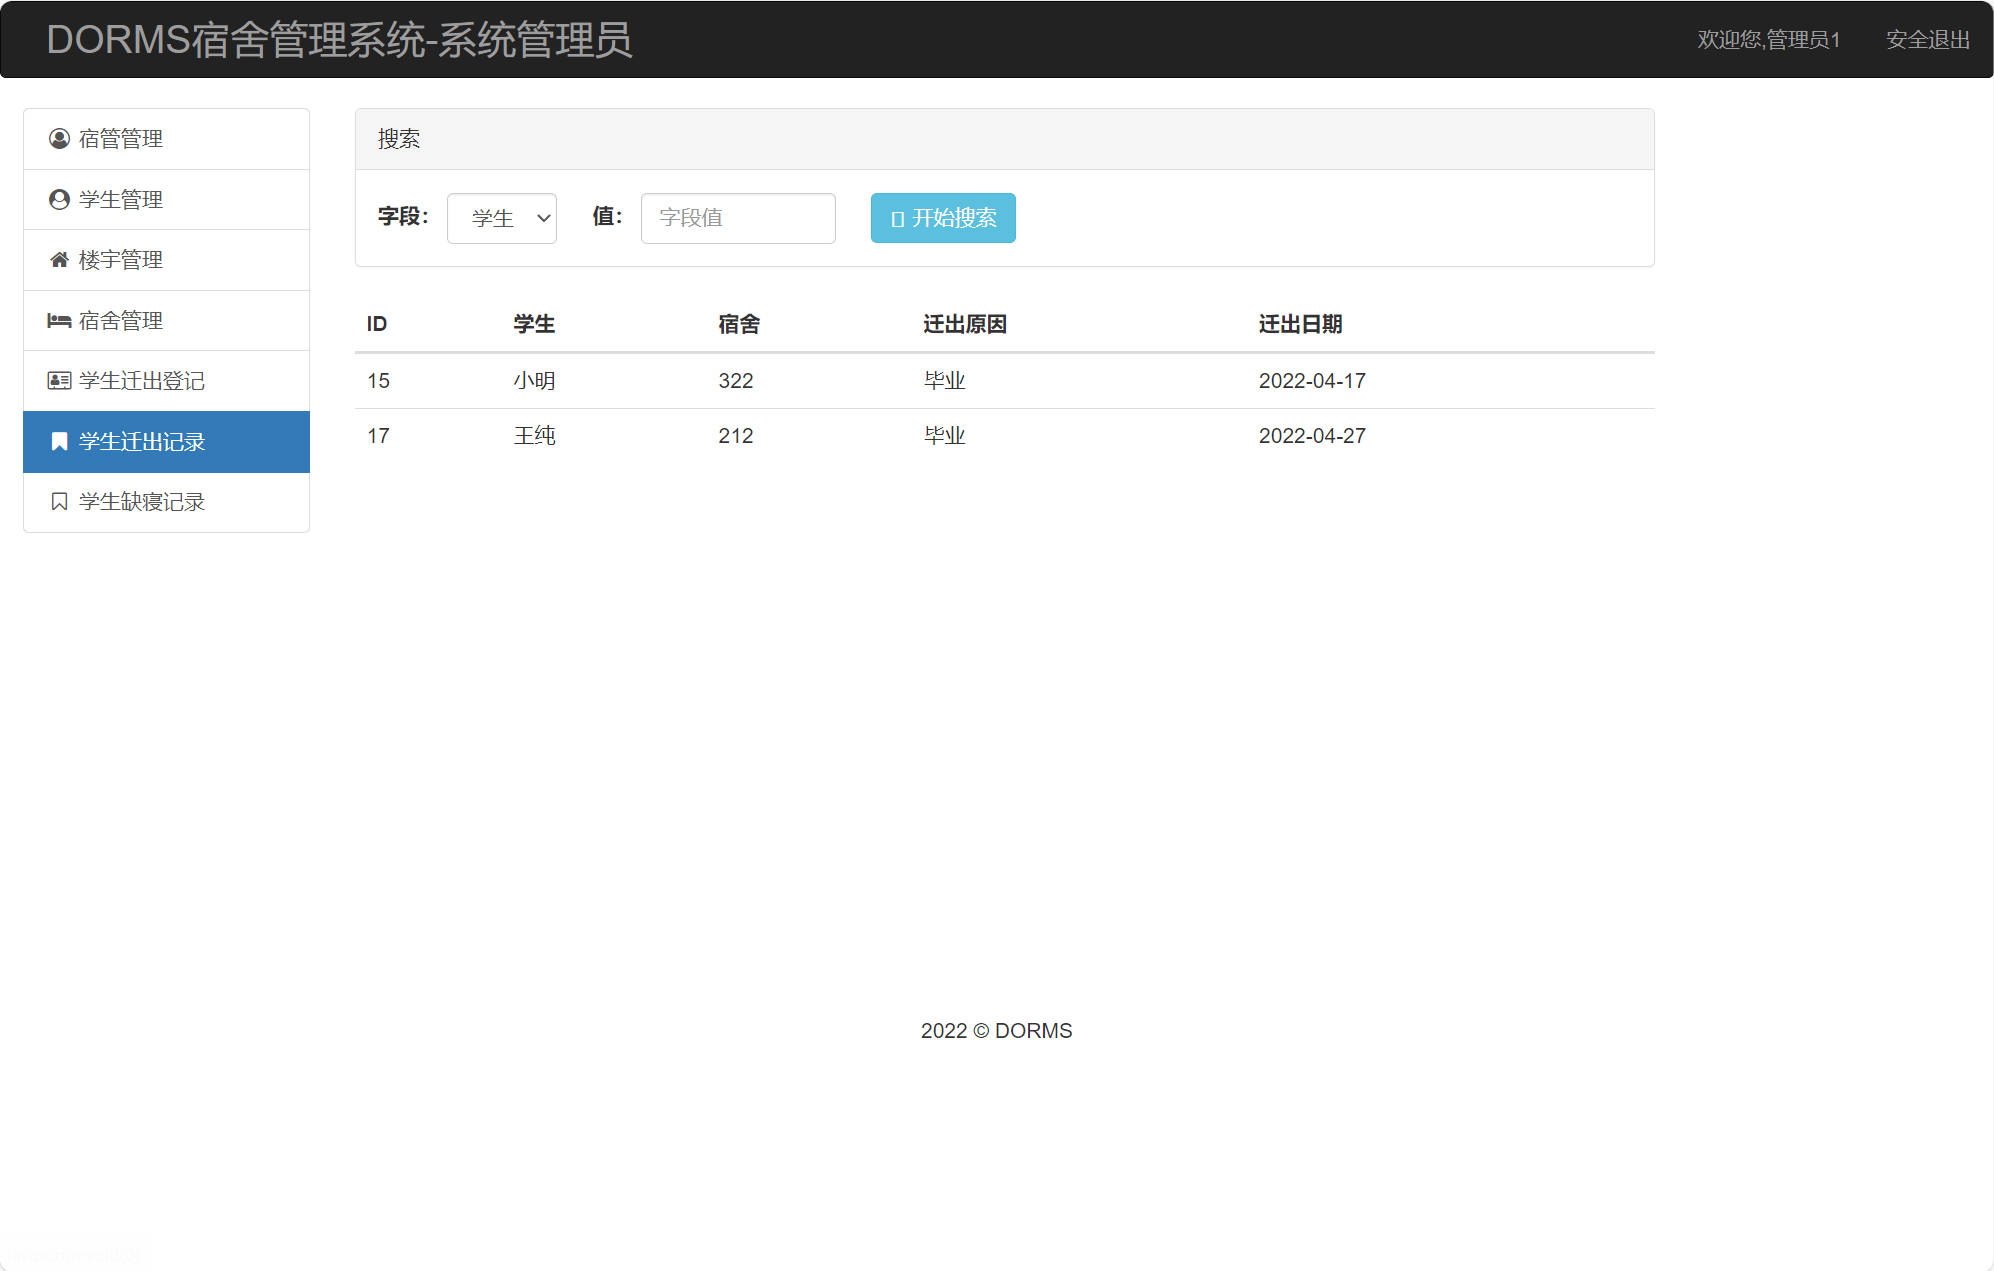Click the 欢迎您,管理员1 greeting
The image size is (1994, 1271).
click(x=1768, y=40)
